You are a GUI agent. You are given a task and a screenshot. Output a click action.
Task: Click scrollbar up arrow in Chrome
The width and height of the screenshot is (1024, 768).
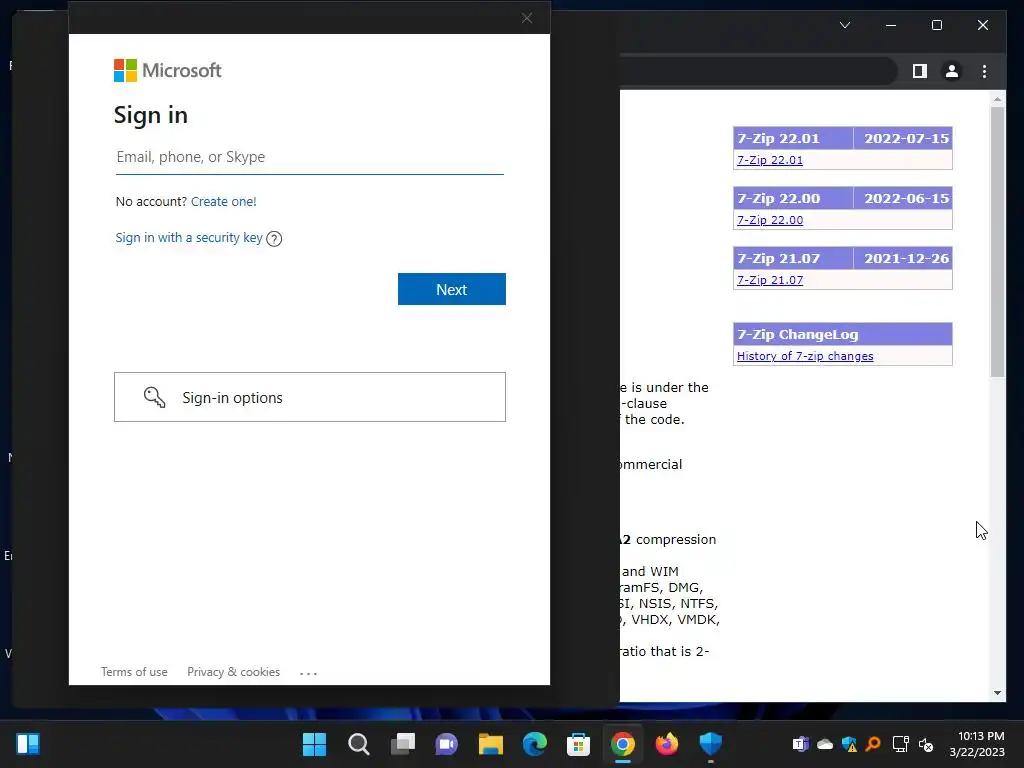tap(997, 99)
